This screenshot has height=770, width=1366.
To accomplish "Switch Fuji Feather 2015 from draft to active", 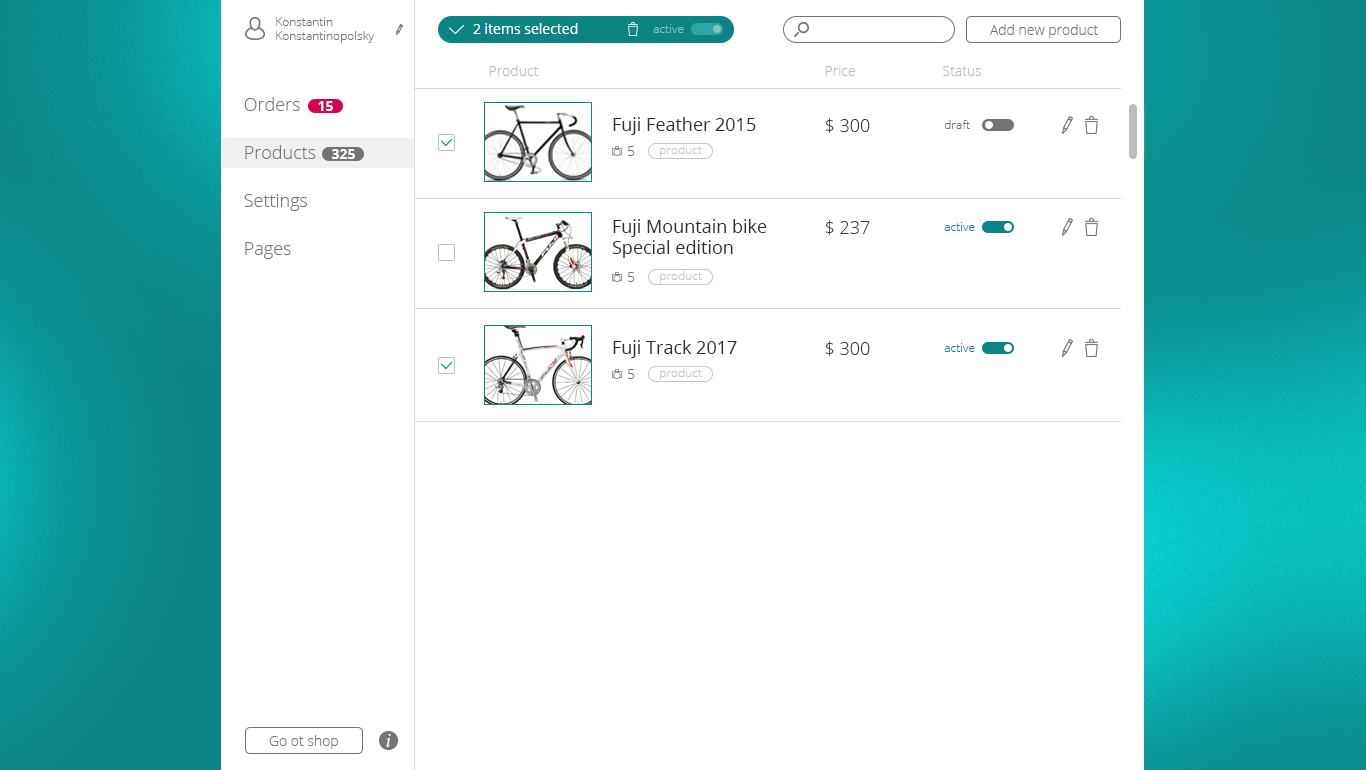I will pyautogui.click(x=998, y=125).
